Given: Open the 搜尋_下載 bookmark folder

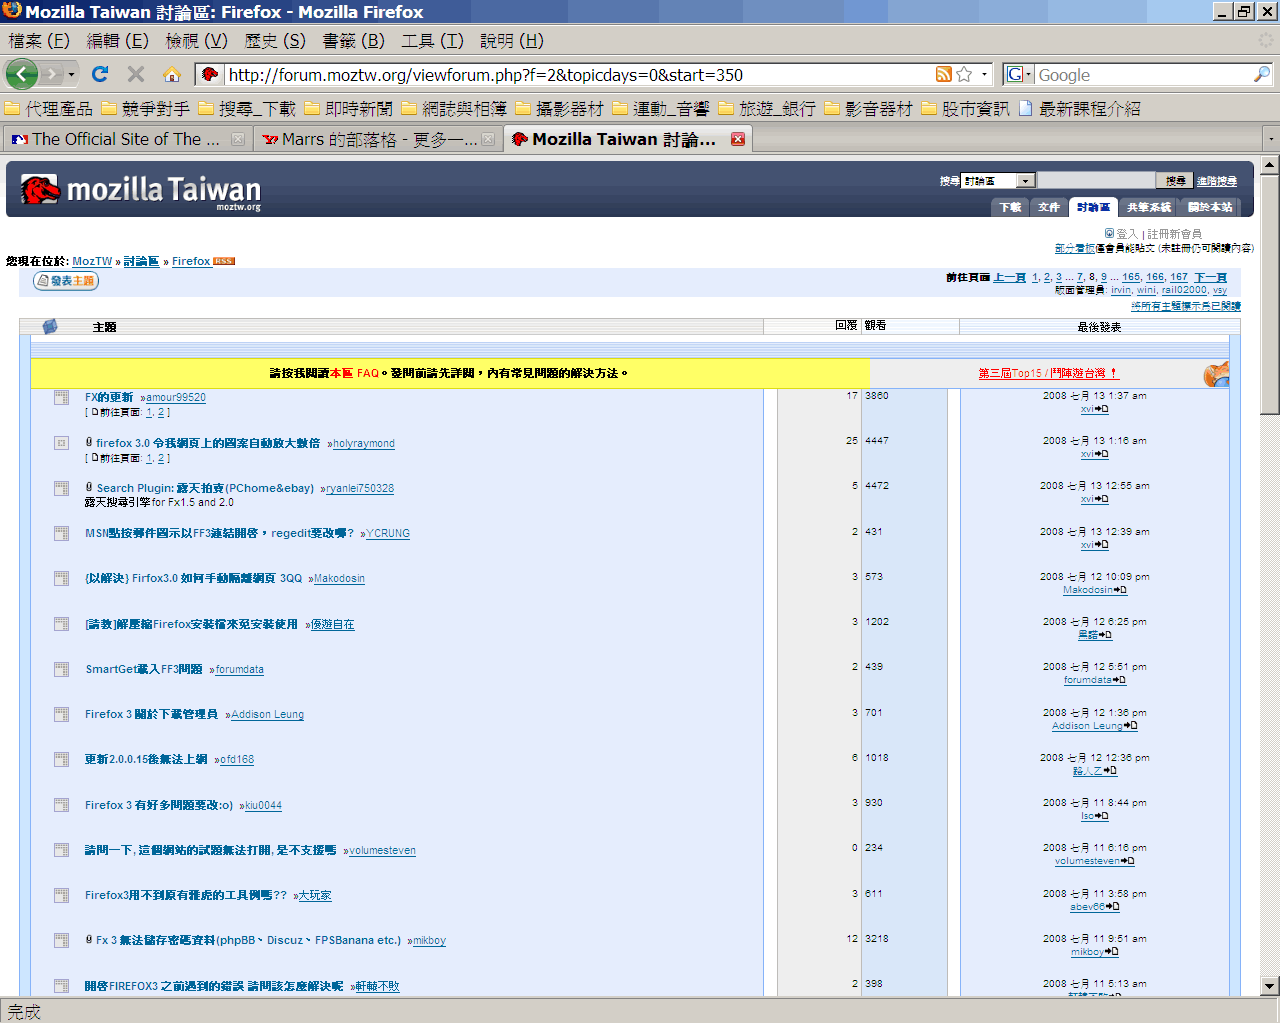Looking at the screenshot, I should click(247, 108).
